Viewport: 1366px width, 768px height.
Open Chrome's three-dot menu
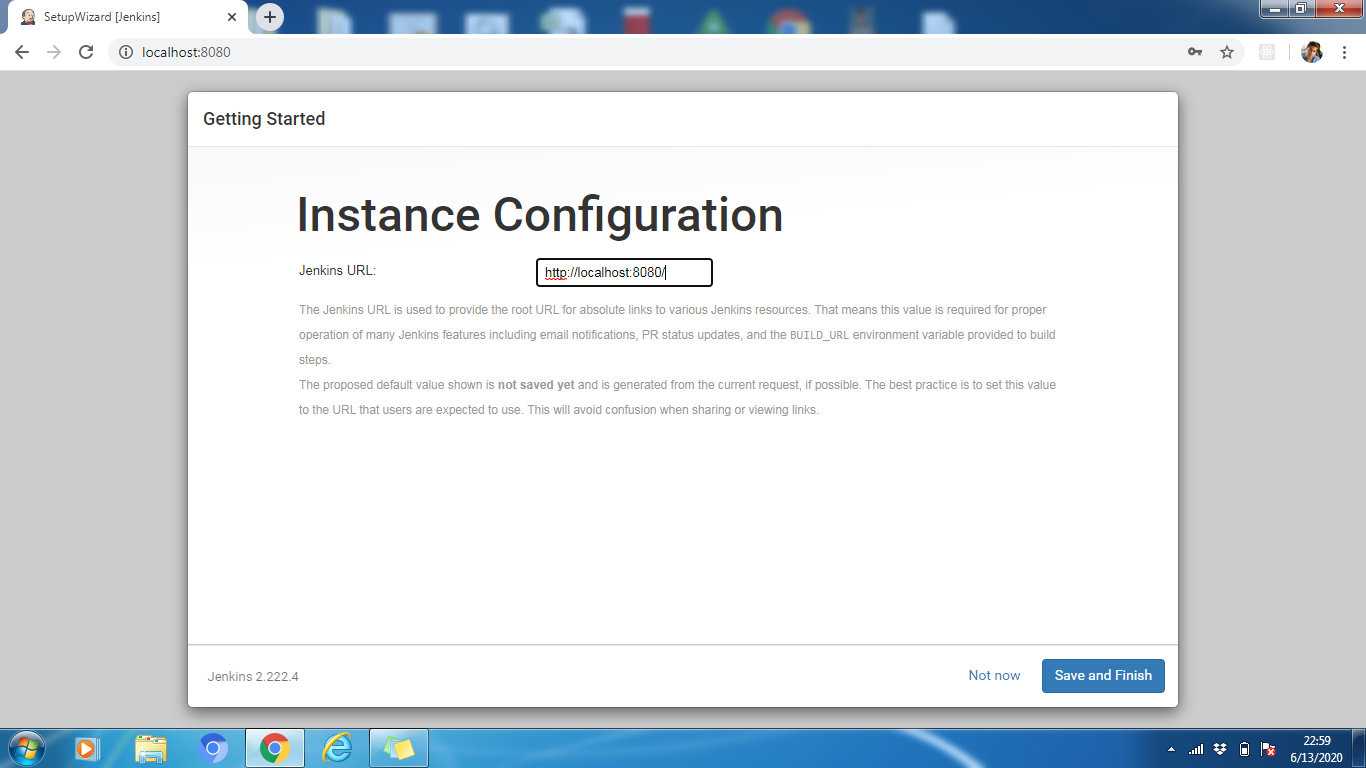point(1343,52)
